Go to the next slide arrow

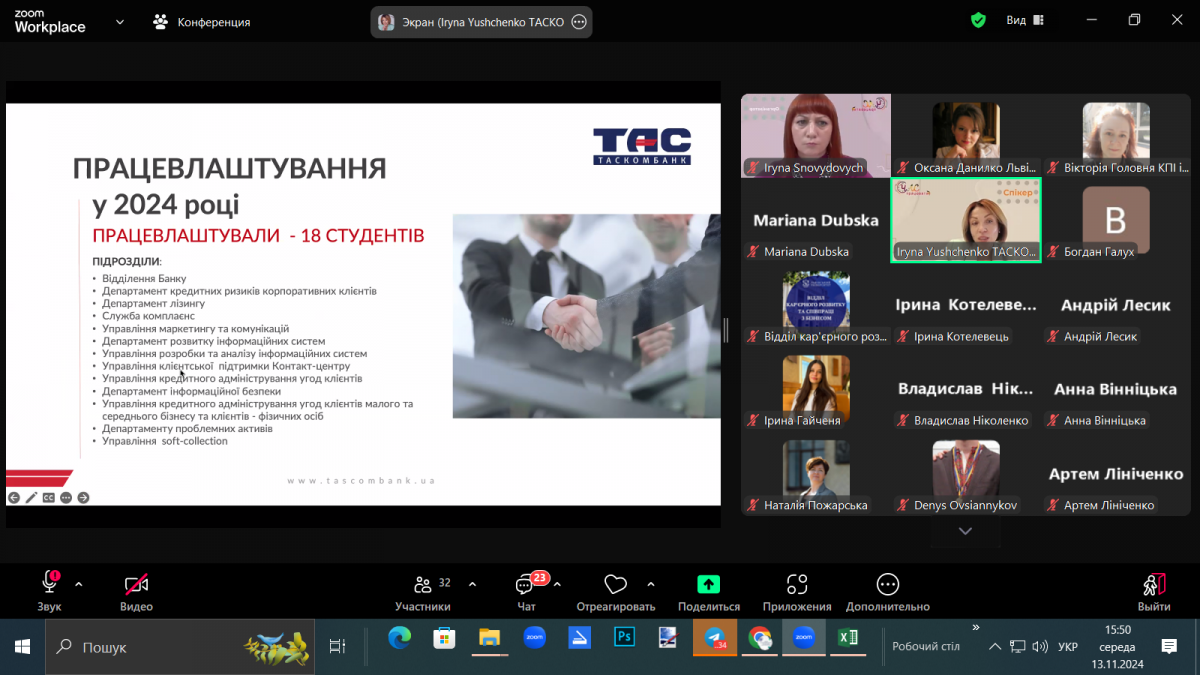[84, 497]
